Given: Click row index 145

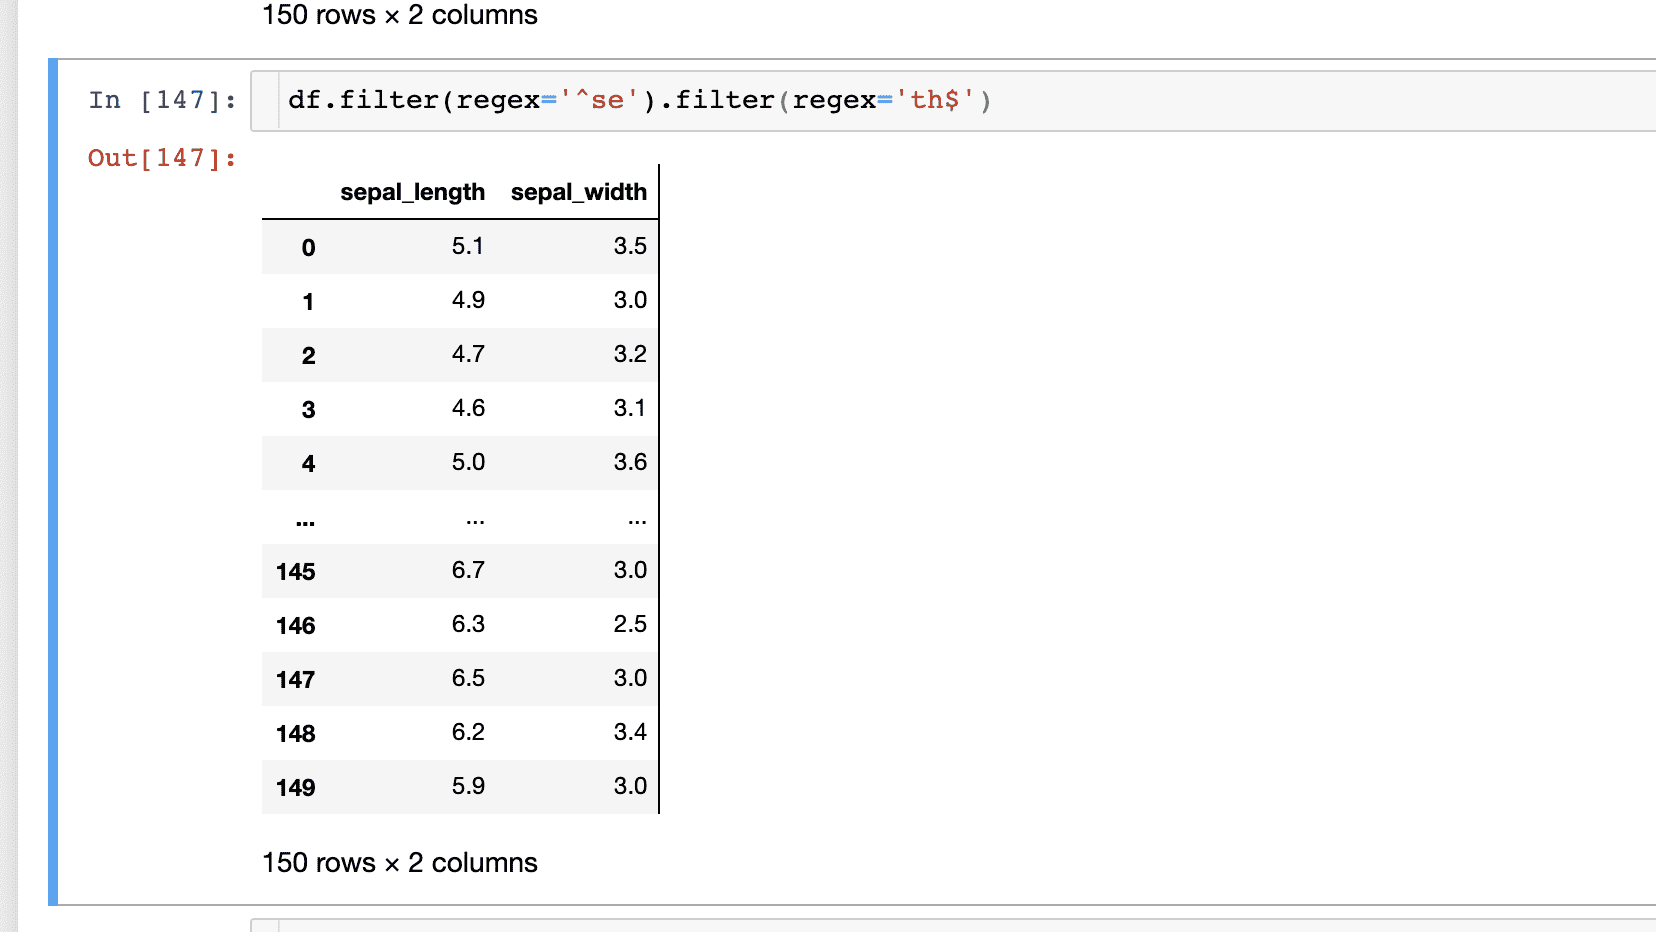Looking at the screenshot, I should [x=296, y=572].
